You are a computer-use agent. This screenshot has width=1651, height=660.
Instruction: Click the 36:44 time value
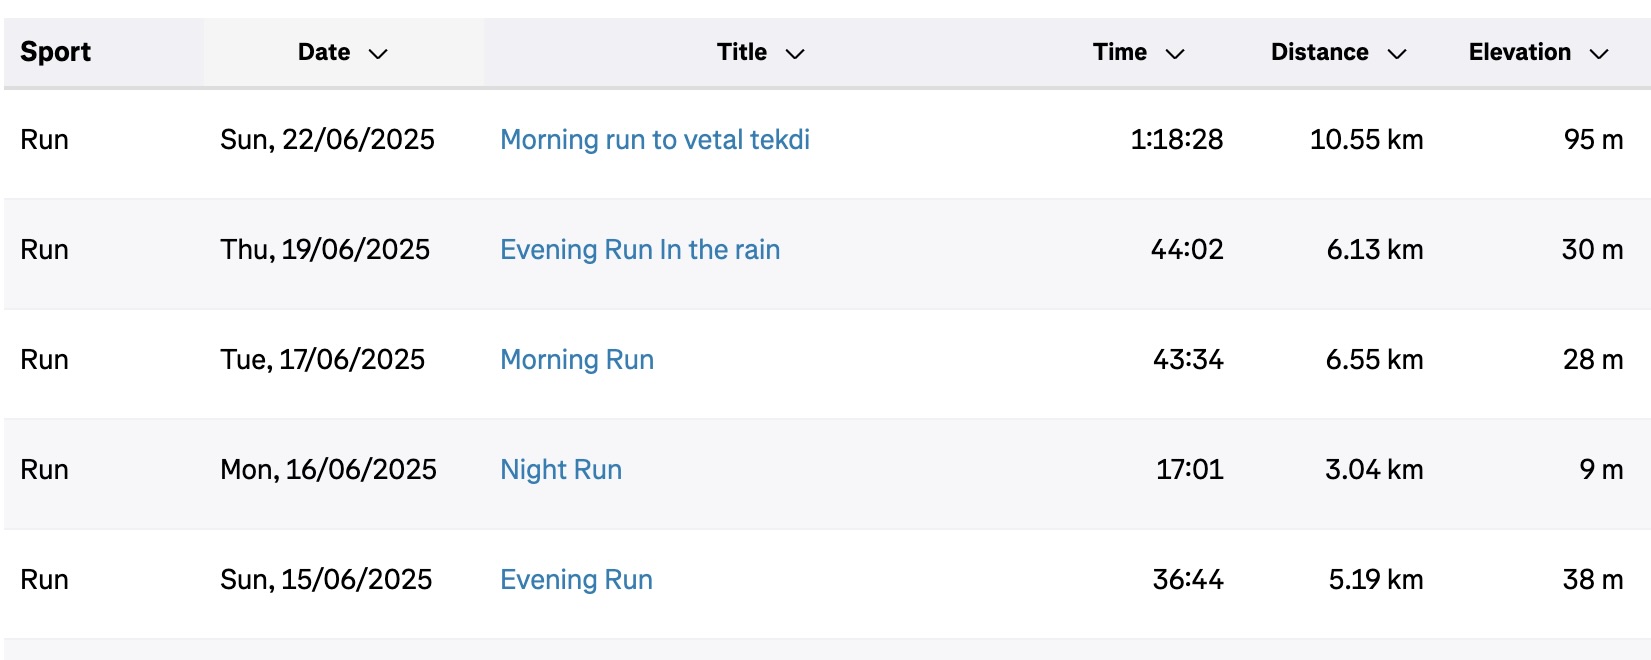click(x=1188, y=580)
